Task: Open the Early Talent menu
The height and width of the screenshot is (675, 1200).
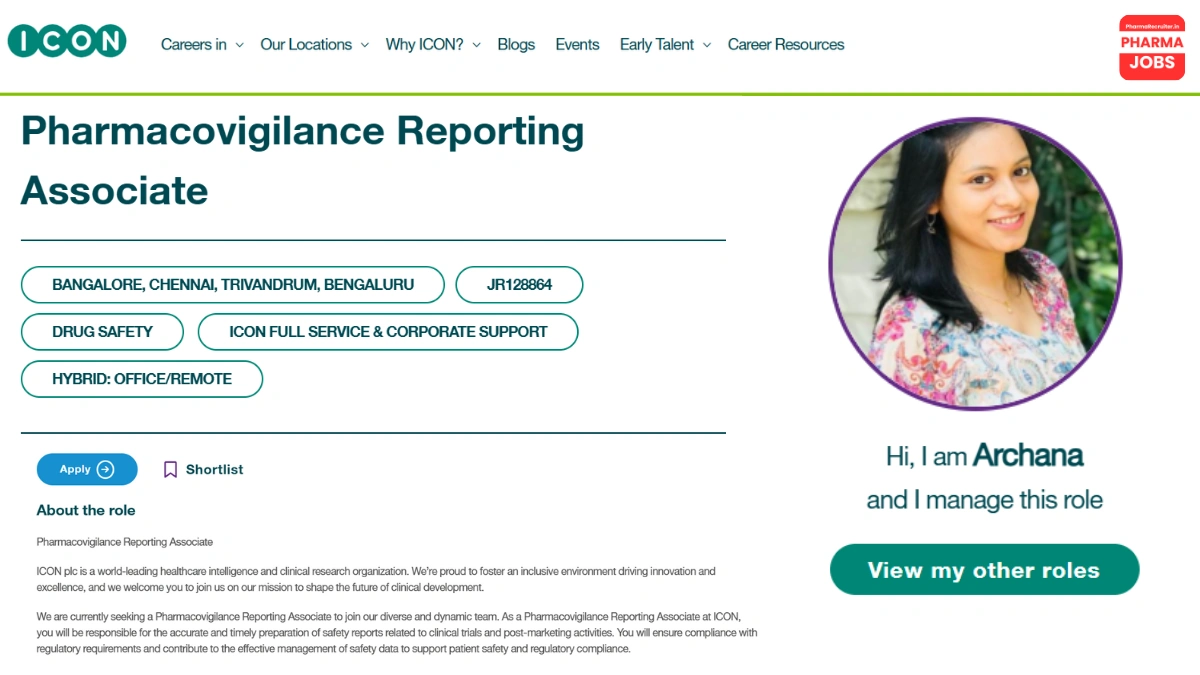Action: (657, 44)
